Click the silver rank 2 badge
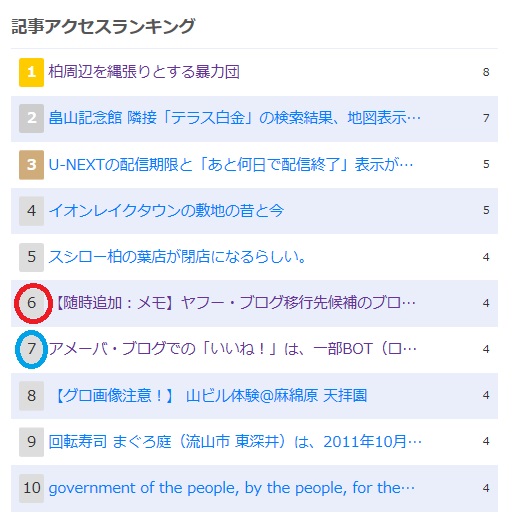 31,118
